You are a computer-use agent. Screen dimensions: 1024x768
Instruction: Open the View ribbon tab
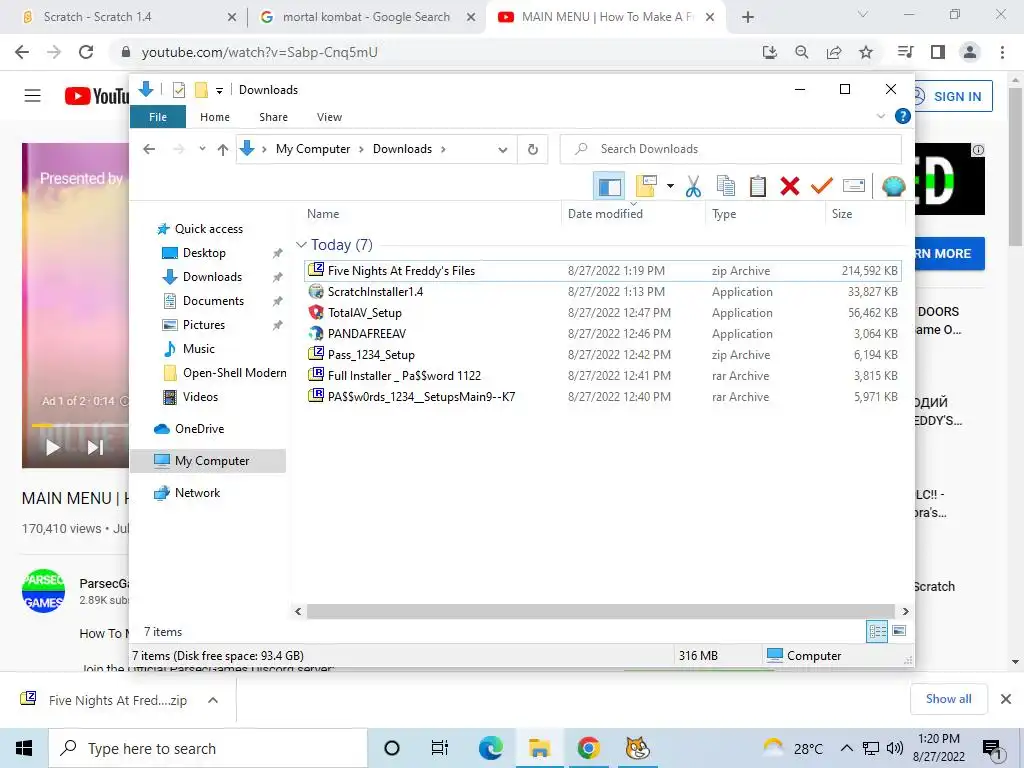tap(329, 117)
